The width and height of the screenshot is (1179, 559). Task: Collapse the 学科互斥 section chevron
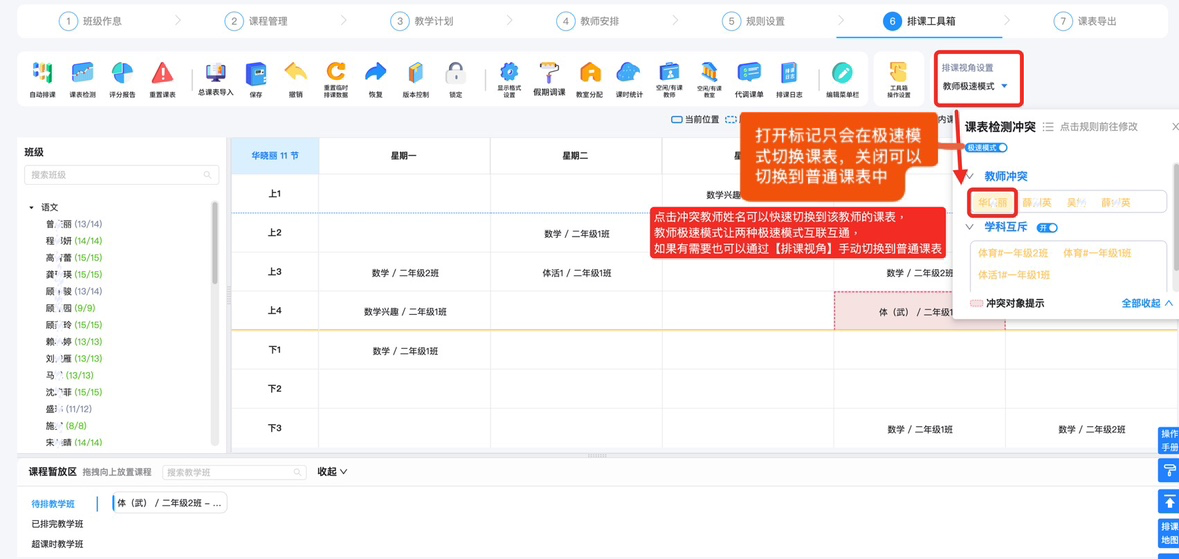pyautogui.click(x=970, y=226)
